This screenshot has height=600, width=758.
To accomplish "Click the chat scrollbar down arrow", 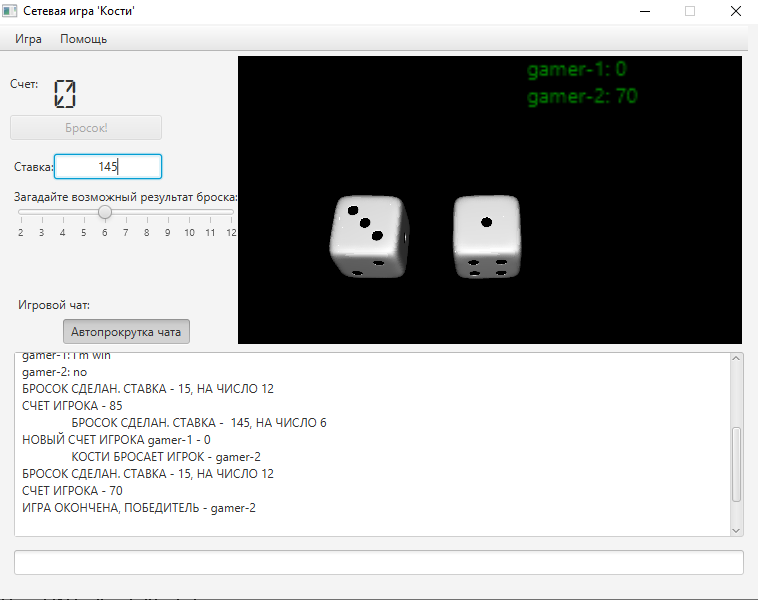I will (737, 529).
